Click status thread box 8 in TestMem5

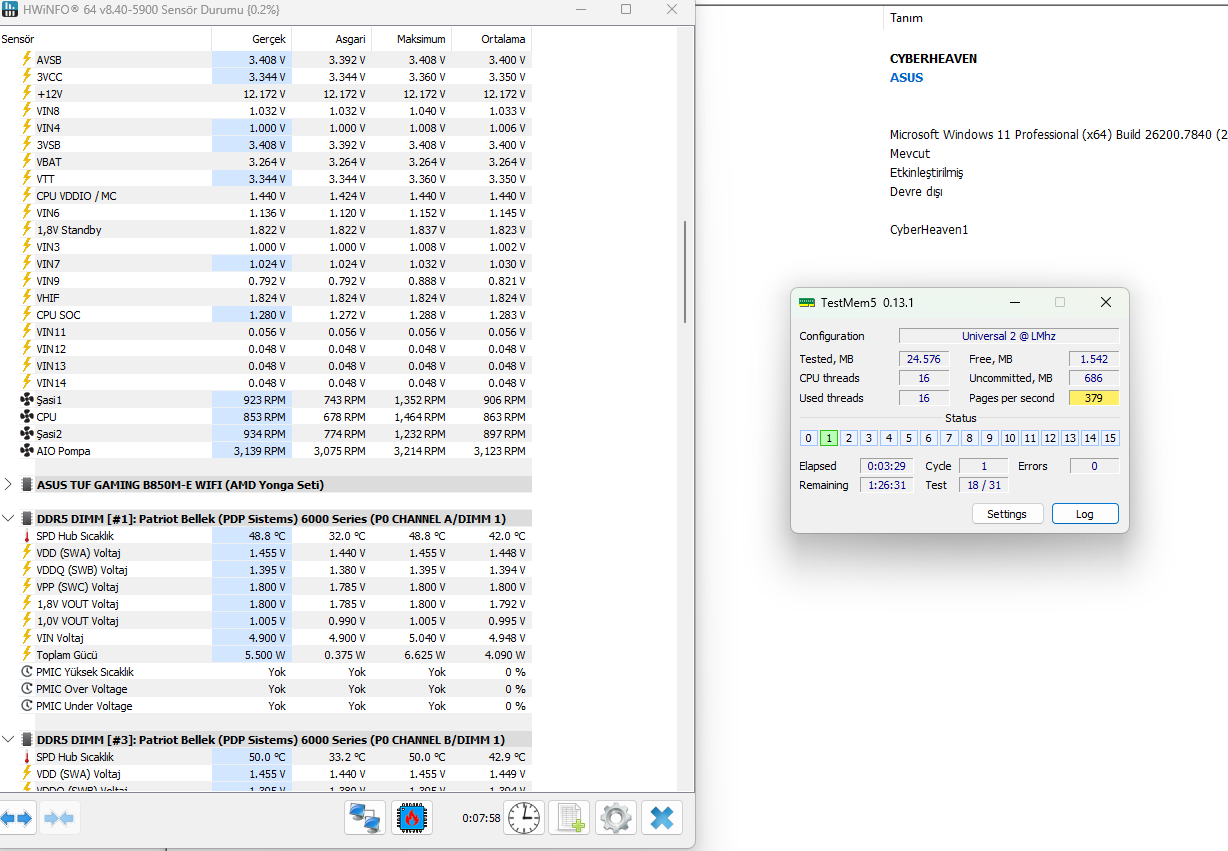click(969, 438)
